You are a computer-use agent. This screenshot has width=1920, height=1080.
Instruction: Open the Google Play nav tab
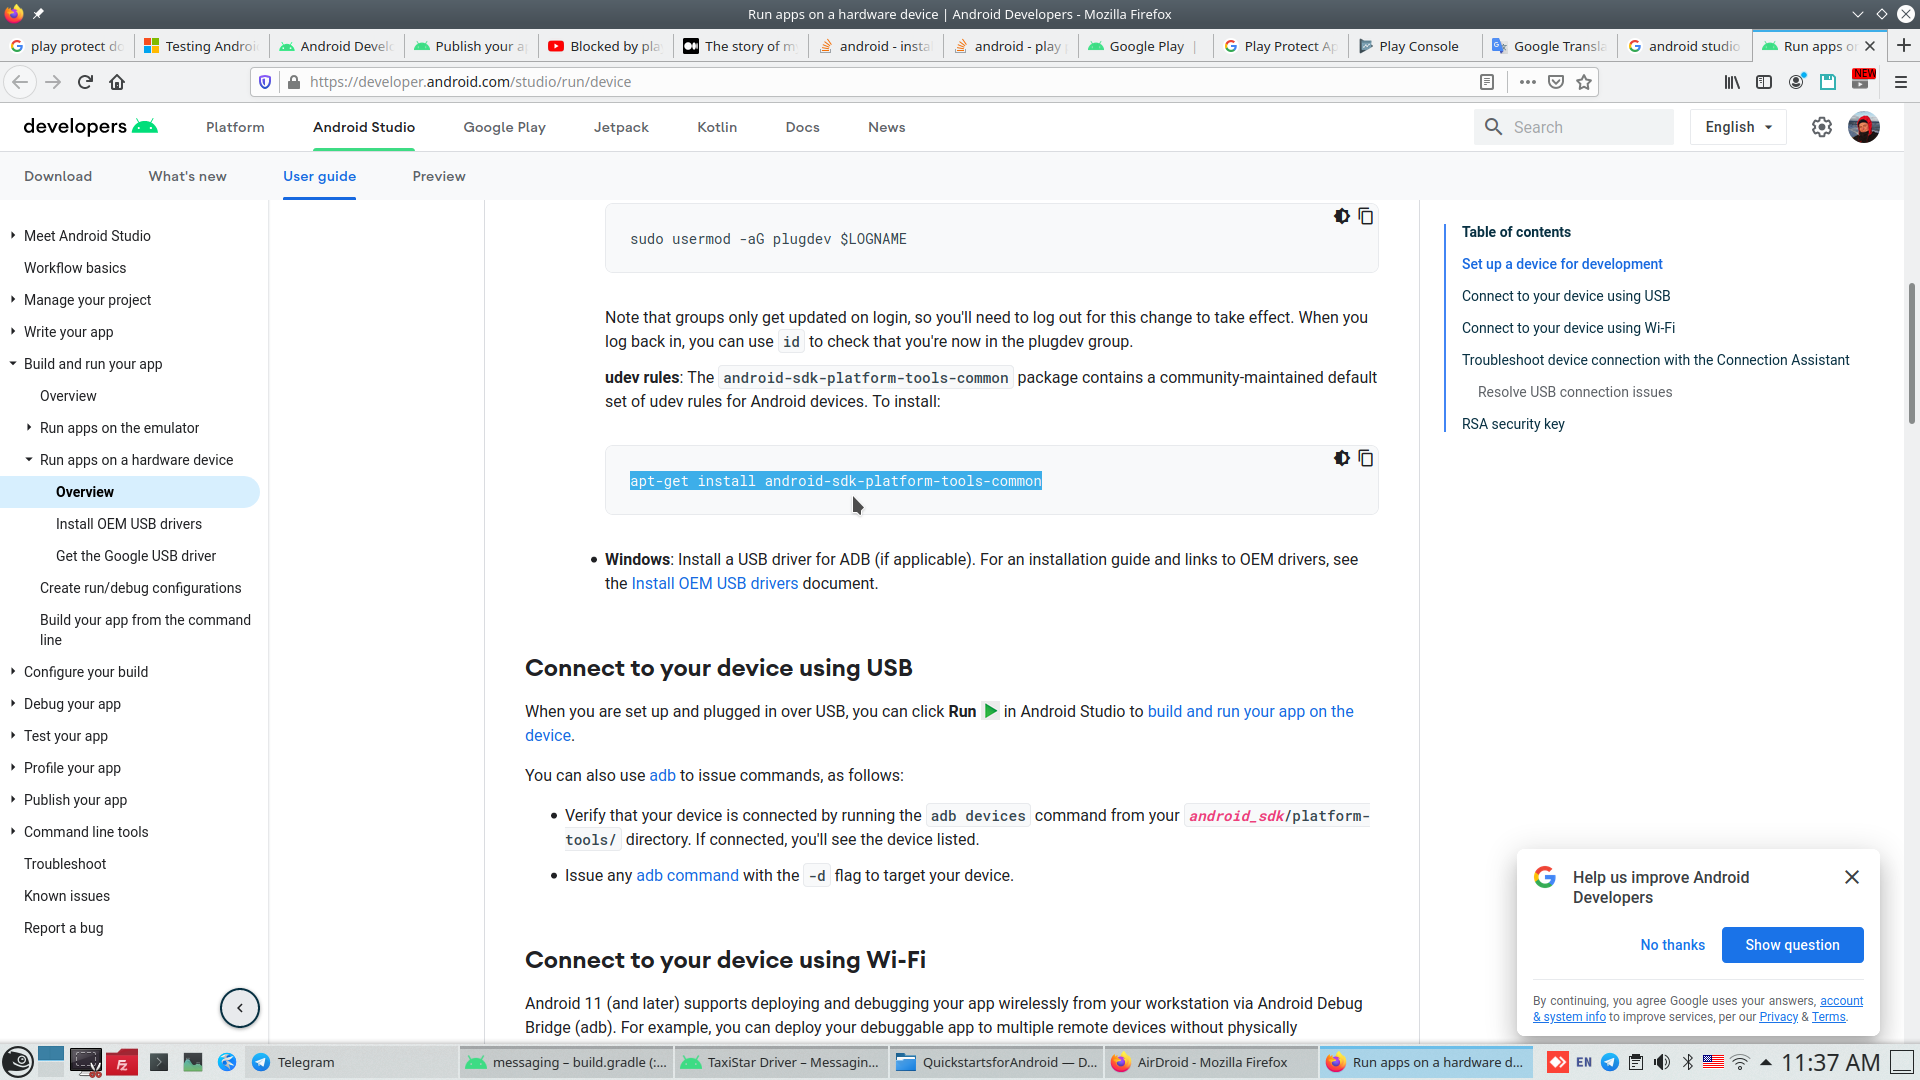tap(504, 127)
